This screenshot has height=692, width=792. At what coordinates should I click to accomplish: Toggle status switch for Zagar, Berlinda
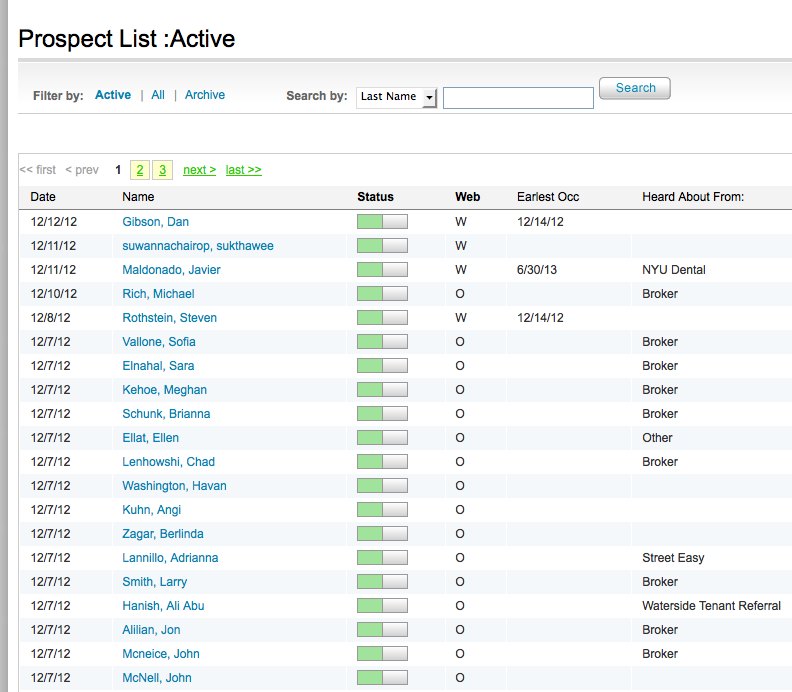click(382, 533)
